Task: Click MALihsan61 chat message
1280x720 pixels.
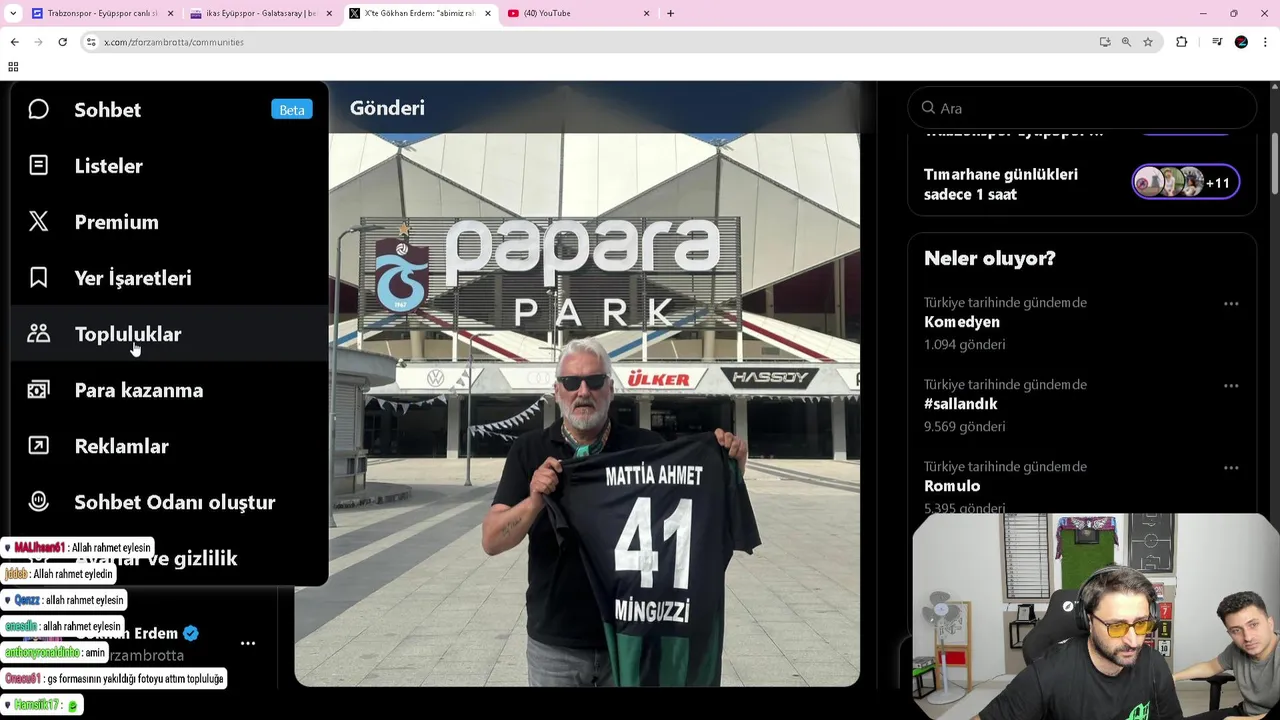Action: coord(78,548)
